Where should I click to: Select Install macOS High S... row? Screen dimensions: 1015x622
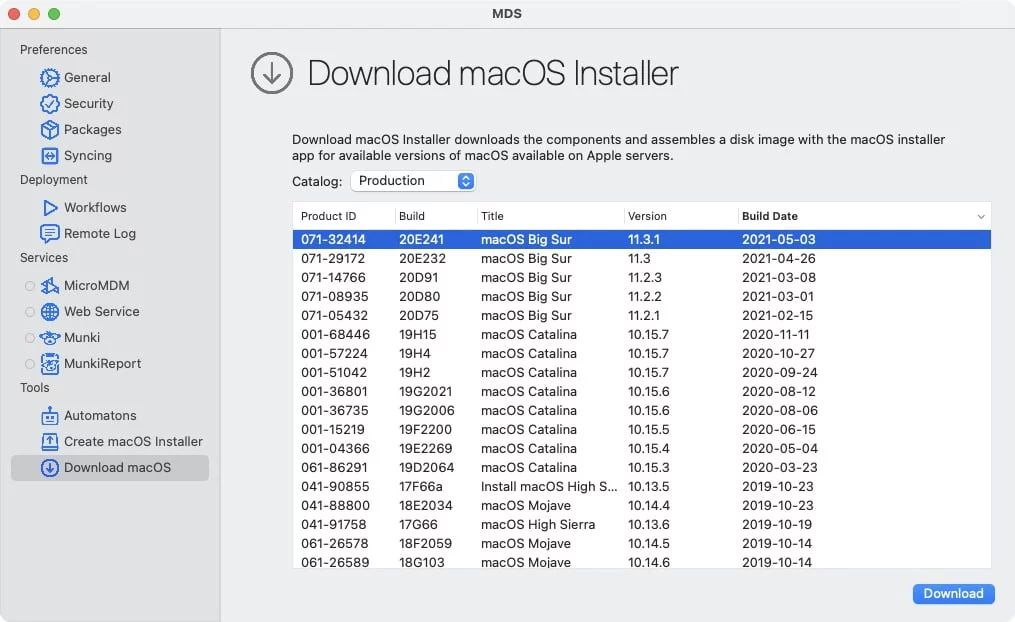[641, 487]
